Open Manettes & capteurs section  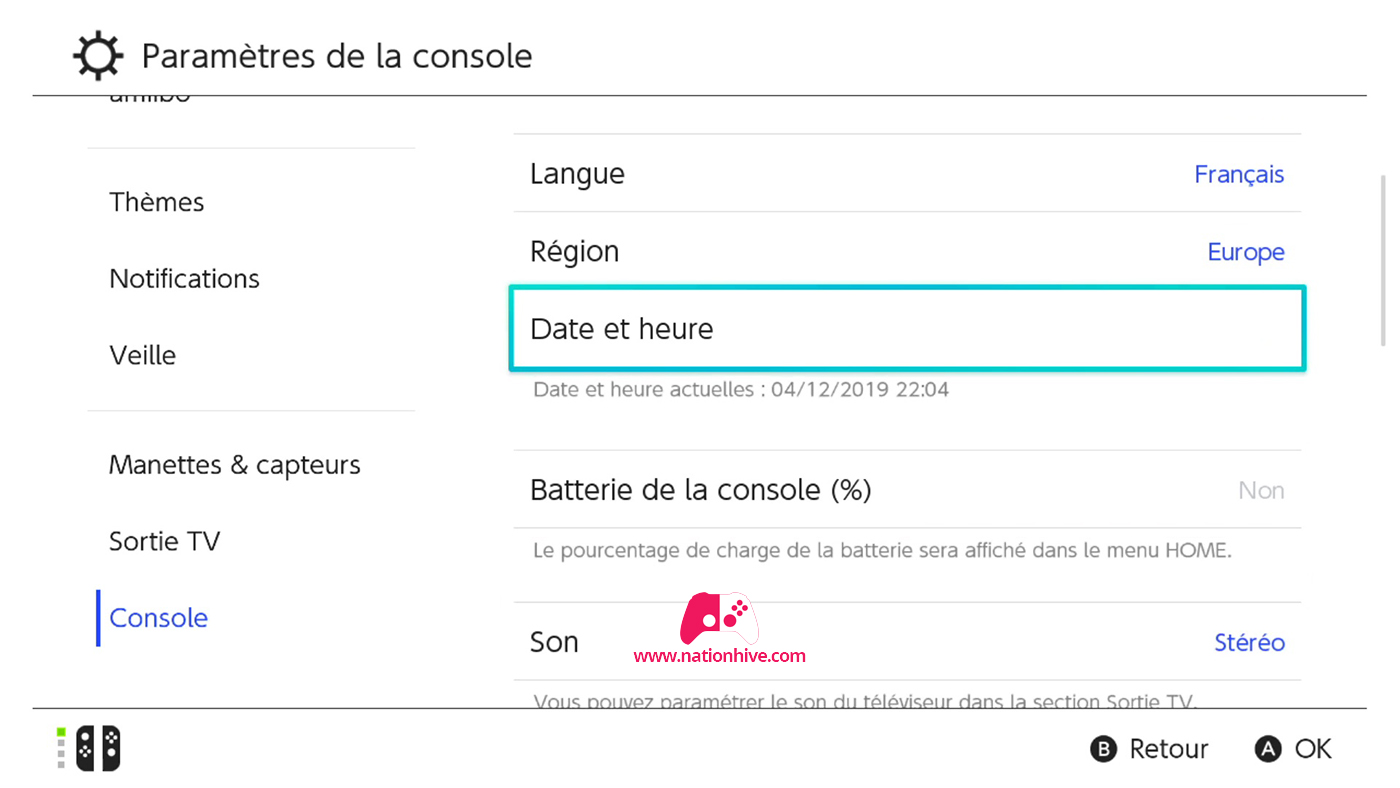[235, 465]
